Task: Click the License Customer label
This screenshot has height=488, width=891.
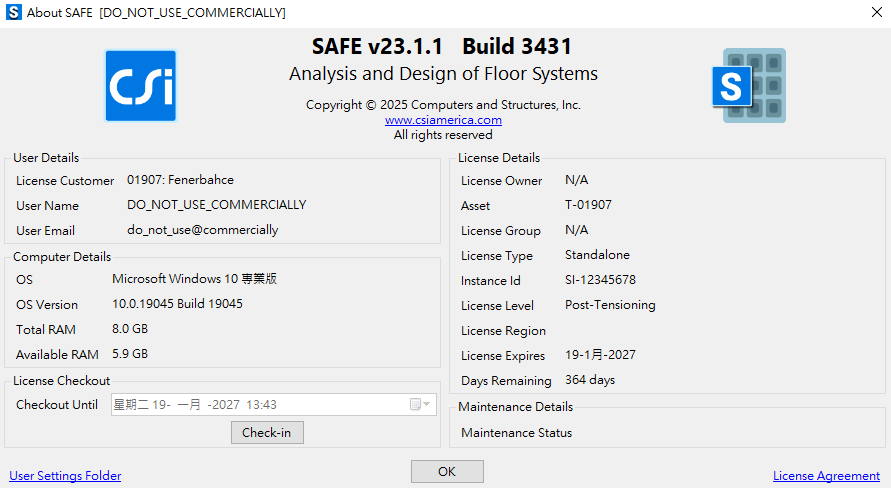Action: (65, 181)
